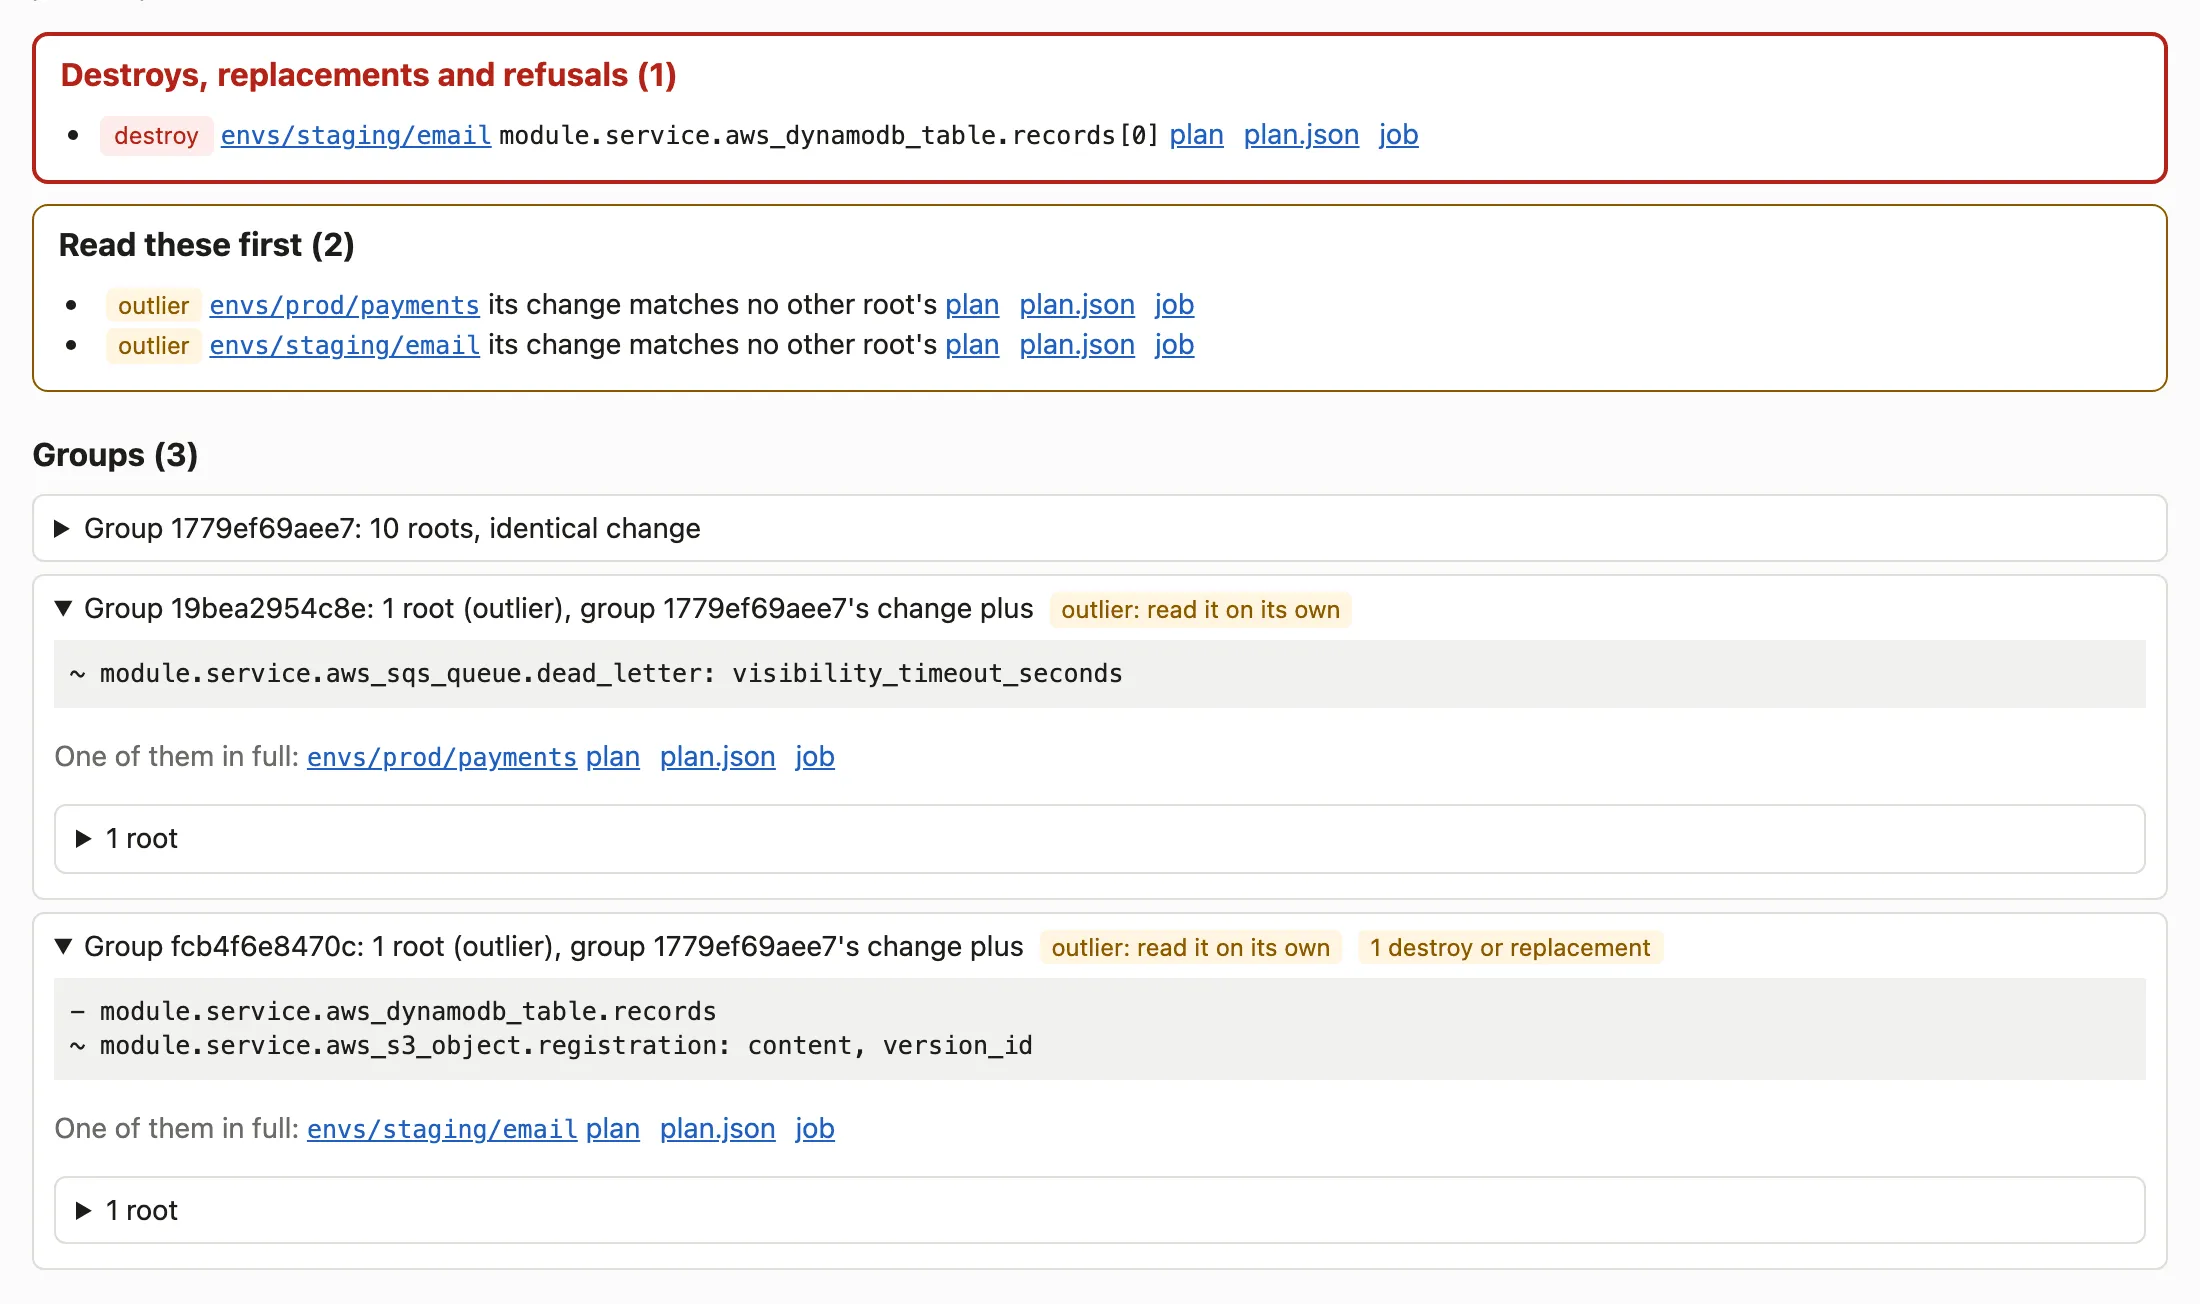Expand the 1 root list under envs/staging/email group
This screenshot has width=2200, height=1304.
pos(1099,1210)
